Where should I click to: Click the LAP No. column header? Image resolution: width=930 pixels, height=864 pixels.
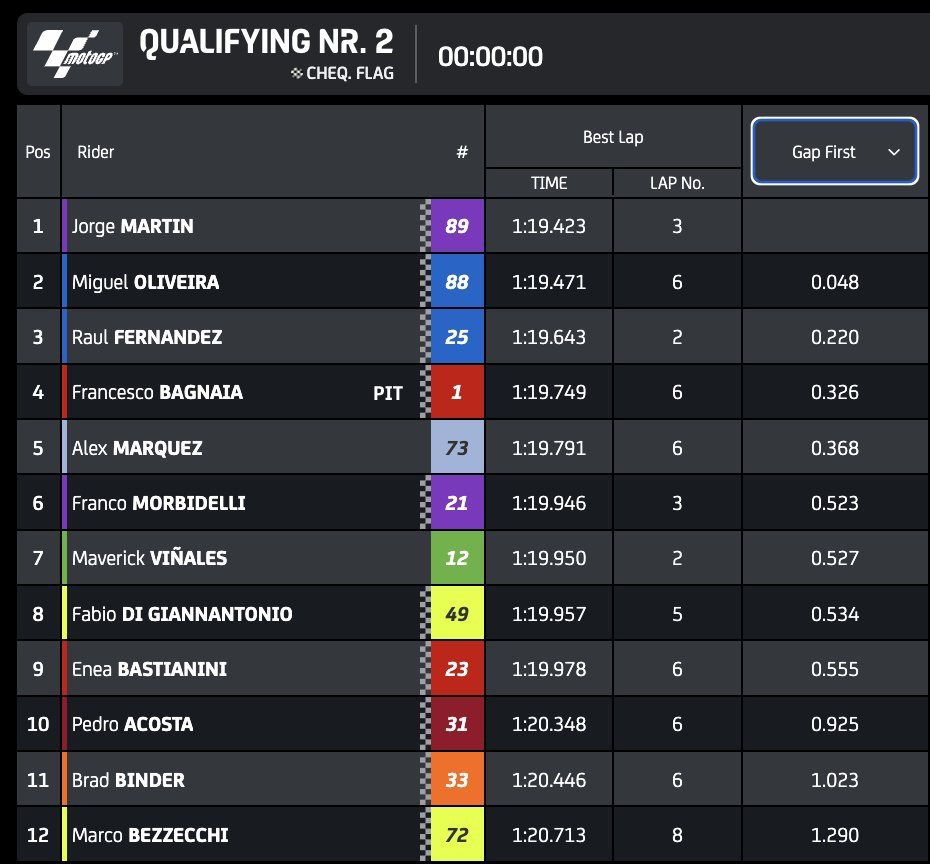coord(677,183)
